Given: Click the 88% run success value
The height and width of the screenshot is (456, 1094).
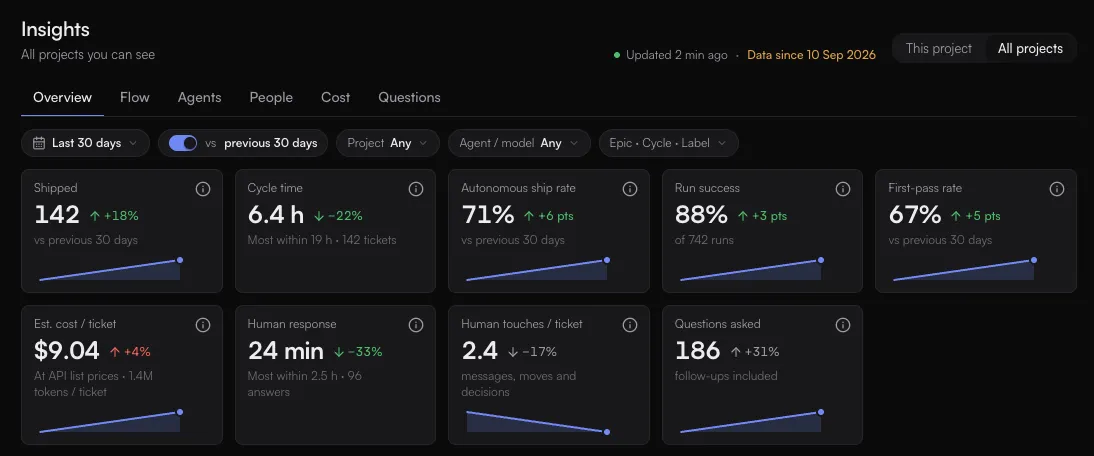Looking at the screenshot, I should point(701,215).
